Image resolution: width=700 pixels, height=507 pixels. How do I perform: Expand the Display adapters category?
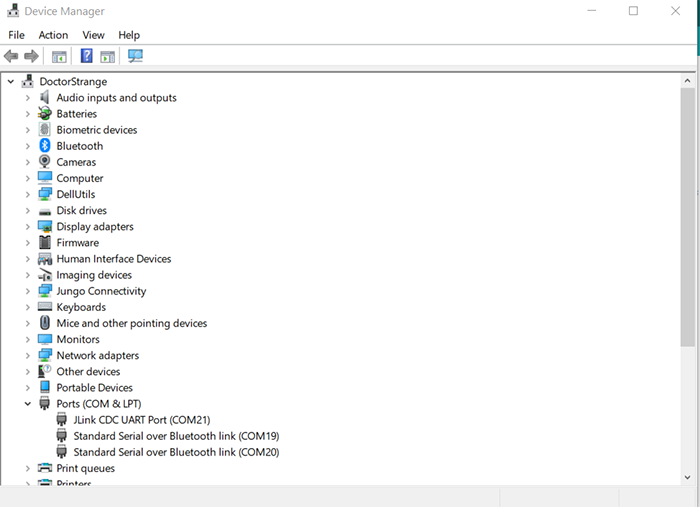pos(28,227)
